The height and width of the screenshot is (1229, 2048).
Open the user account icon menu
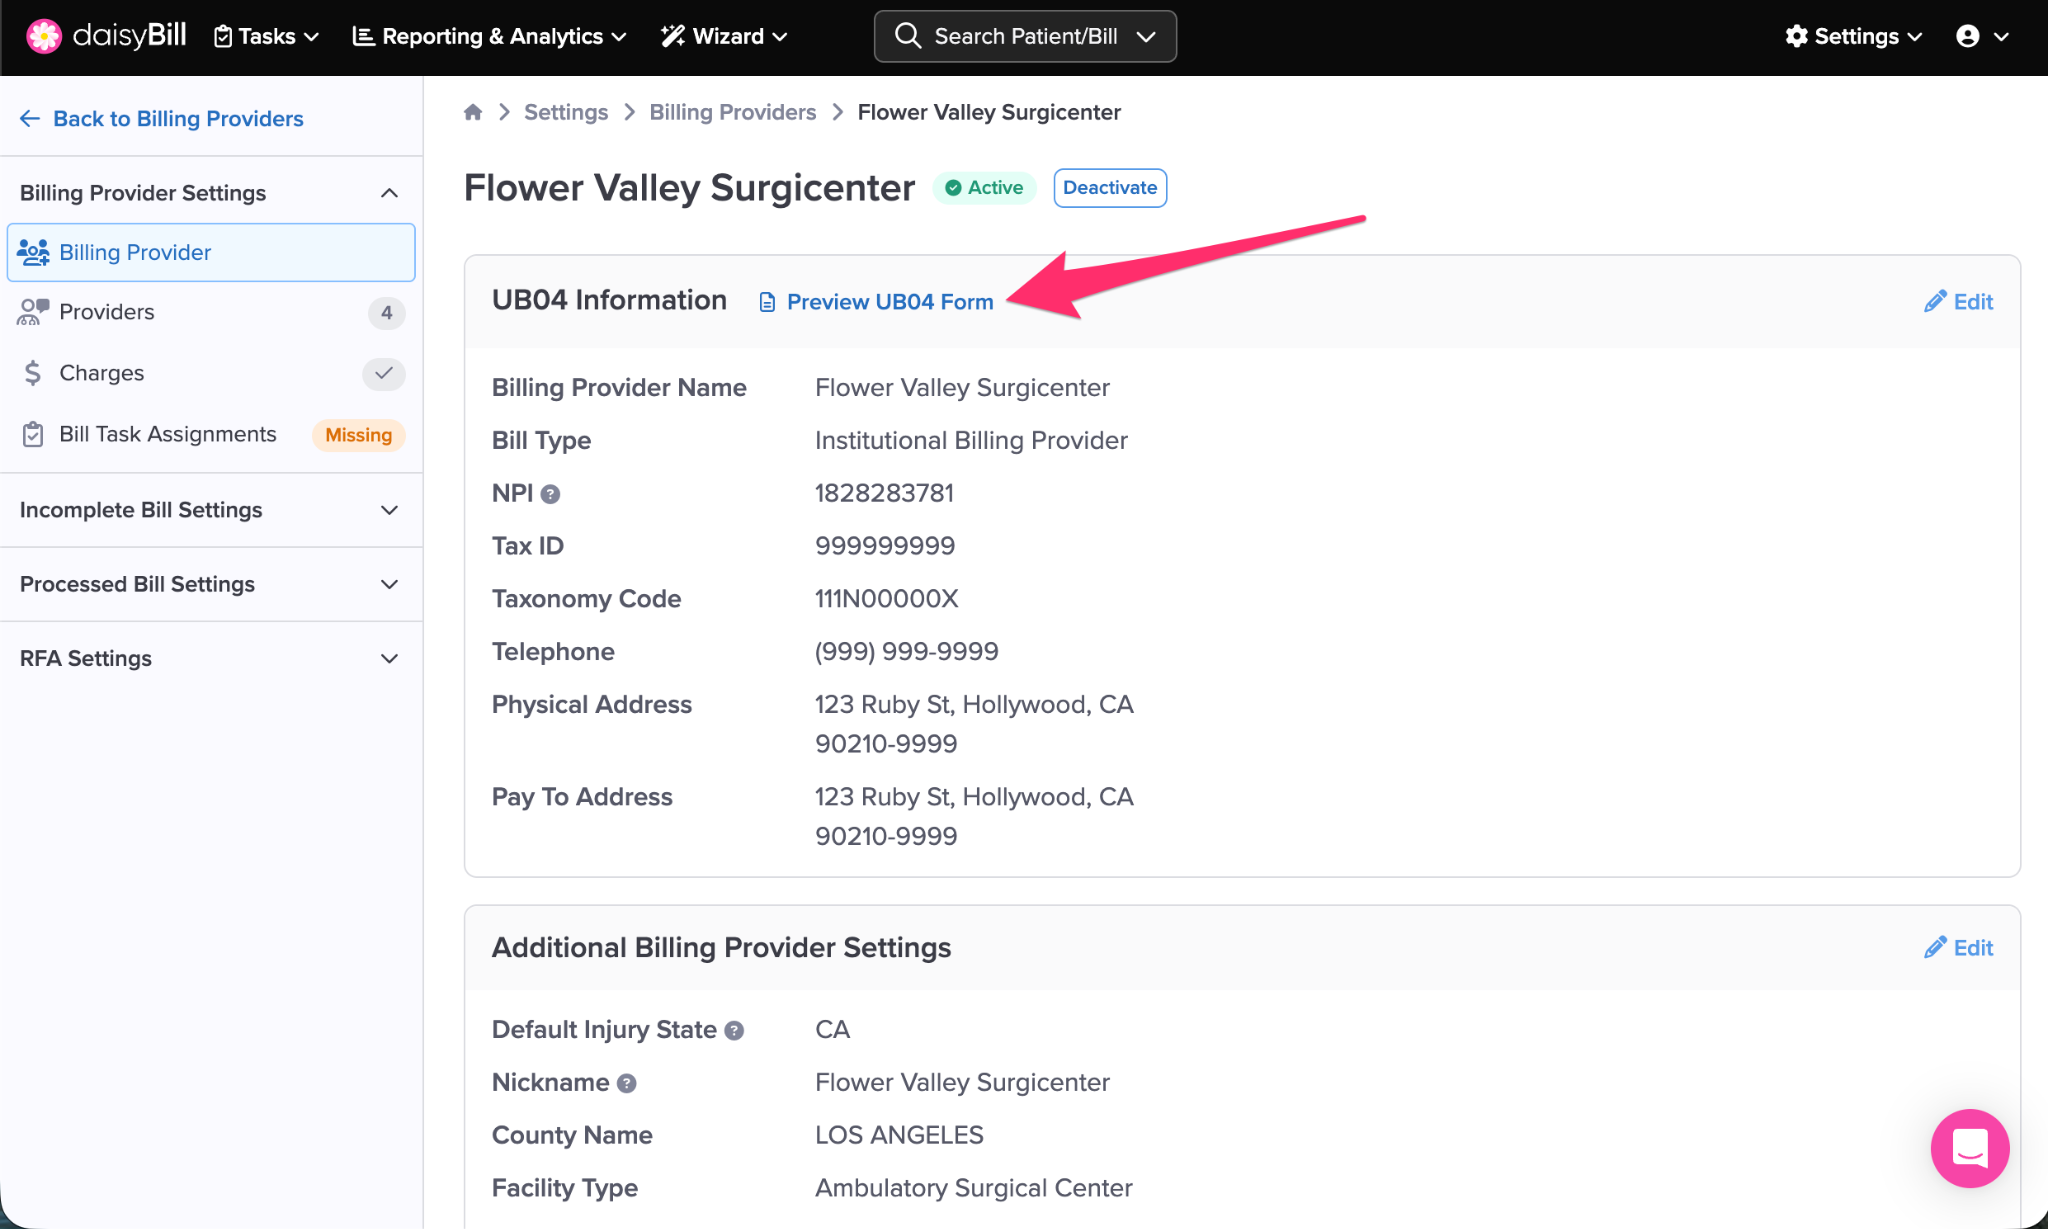click(x=1981, y=36)
